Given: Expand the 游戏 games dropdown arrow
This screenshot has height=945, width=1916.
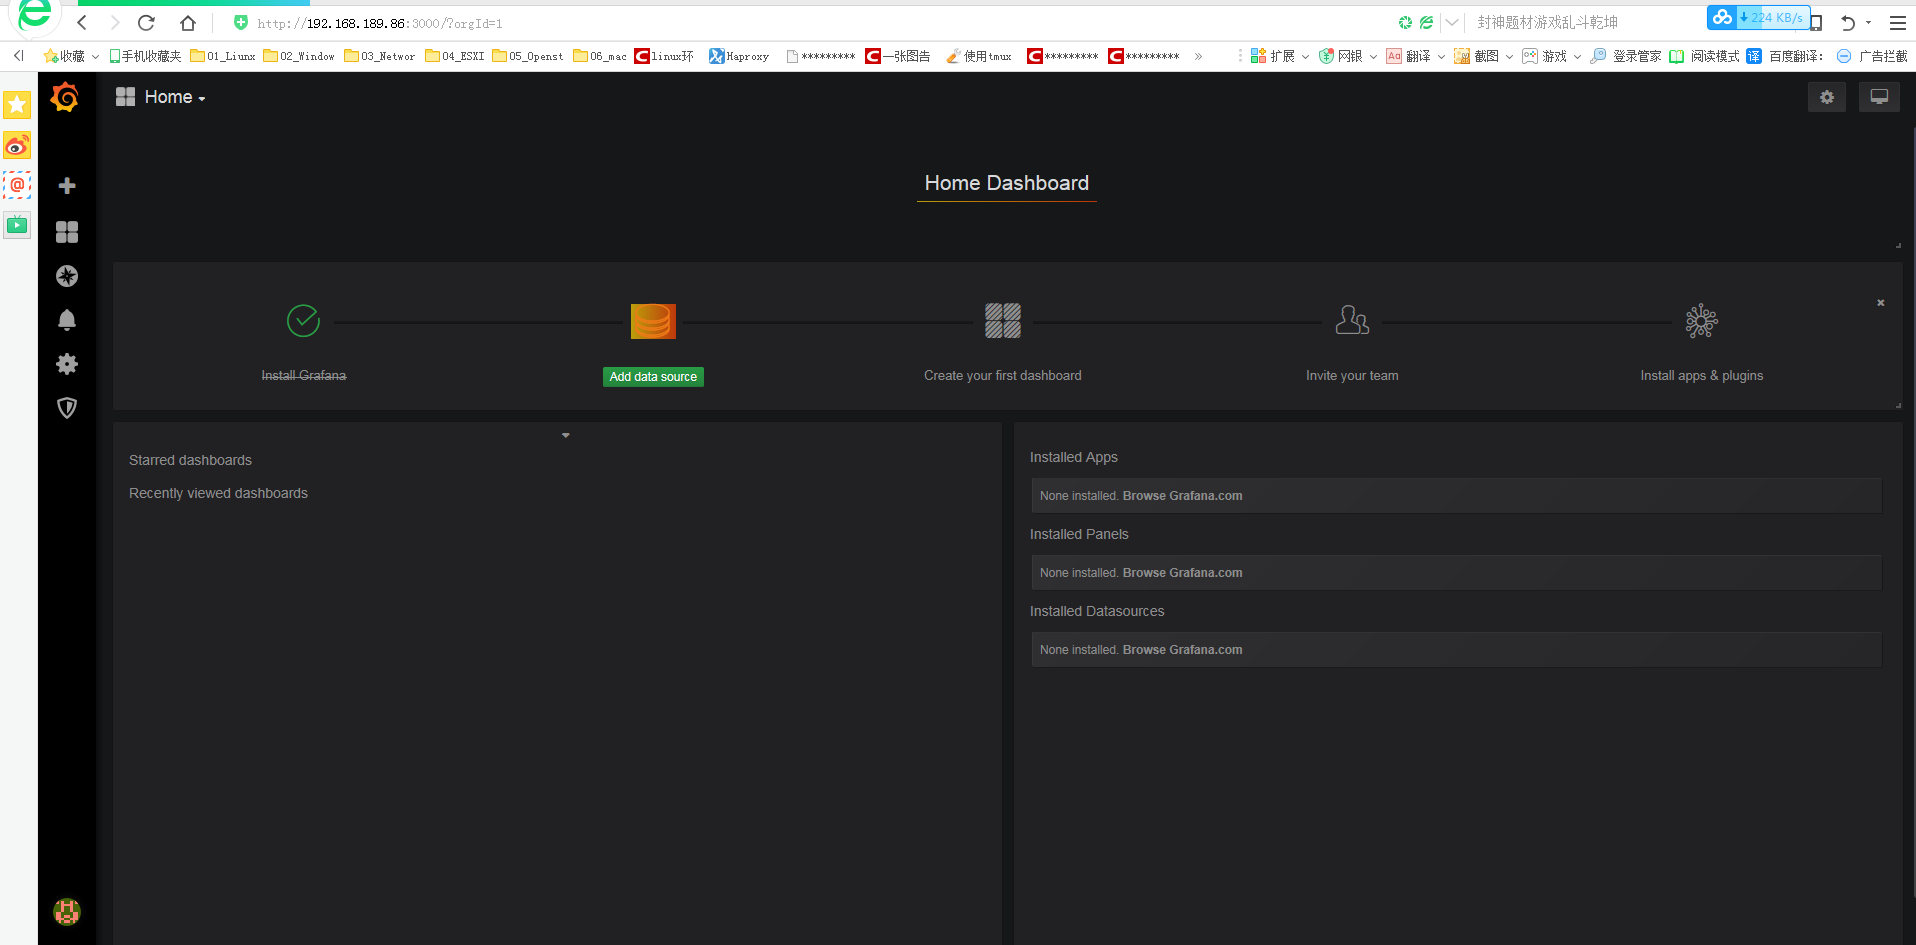Looking at the screenshot, I should [x=1577, y=57].
